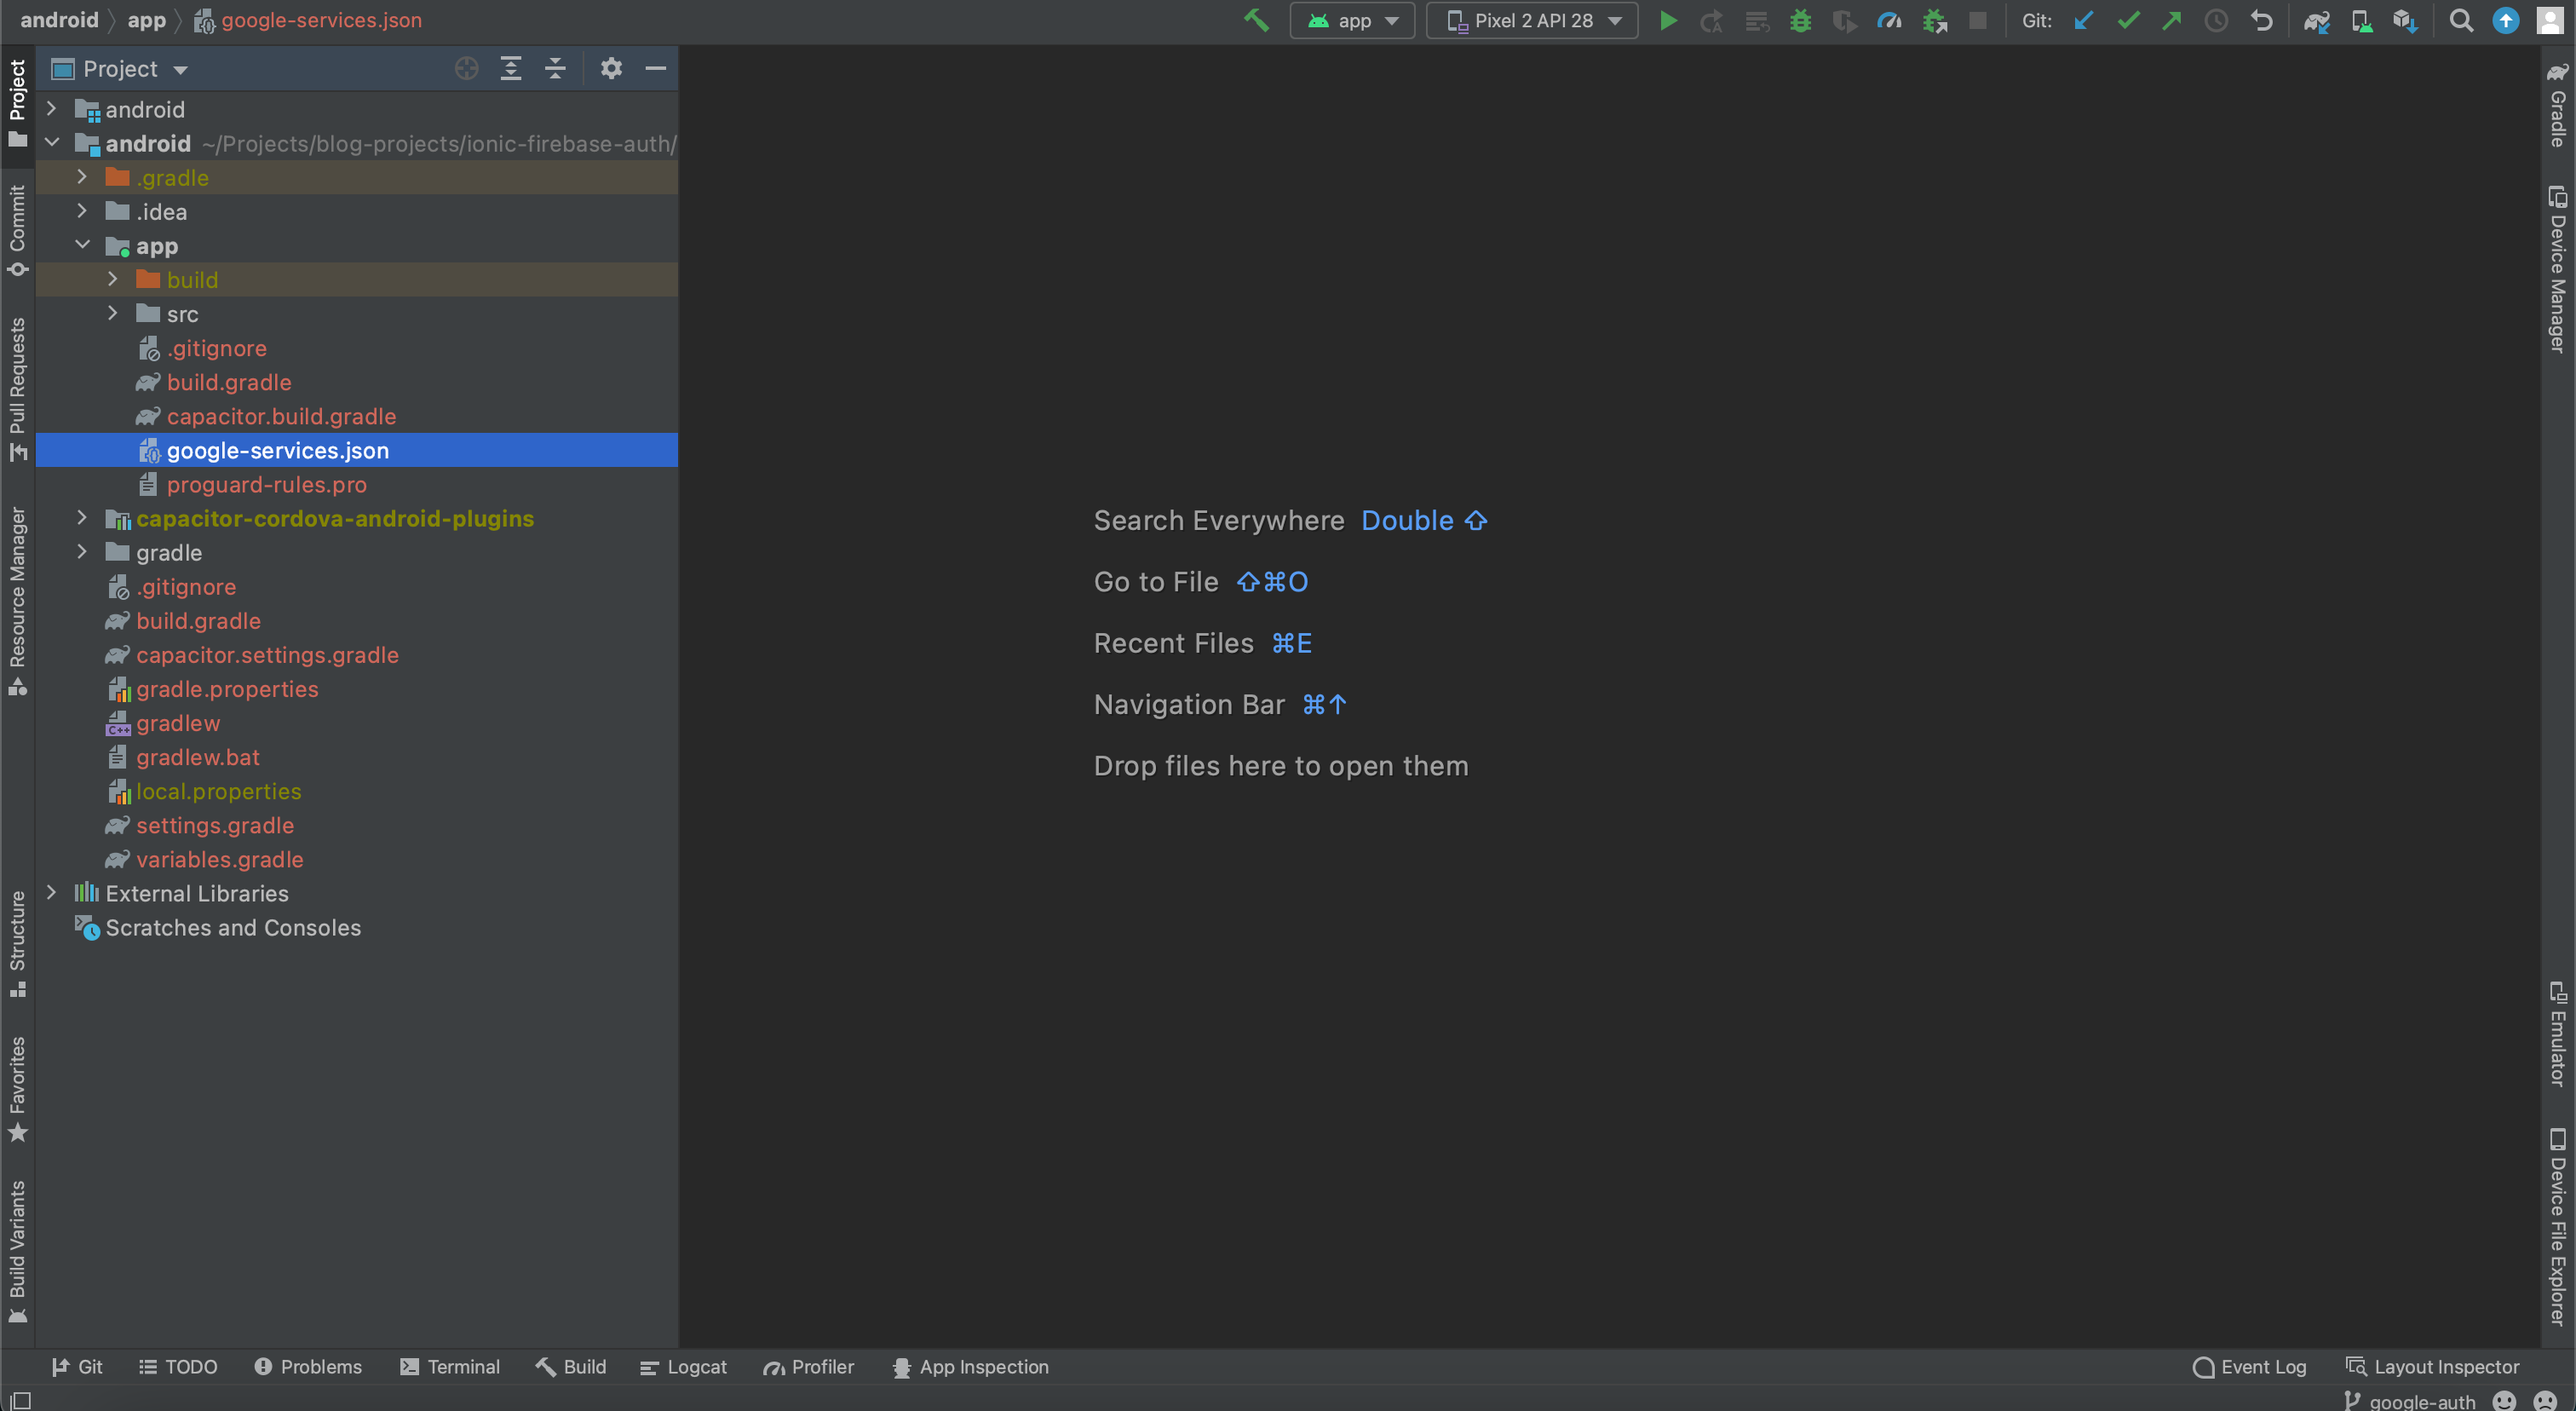The image size is (2576, 1411).
Task: Toggle the Structure tool window
Action: coord(17,943)
